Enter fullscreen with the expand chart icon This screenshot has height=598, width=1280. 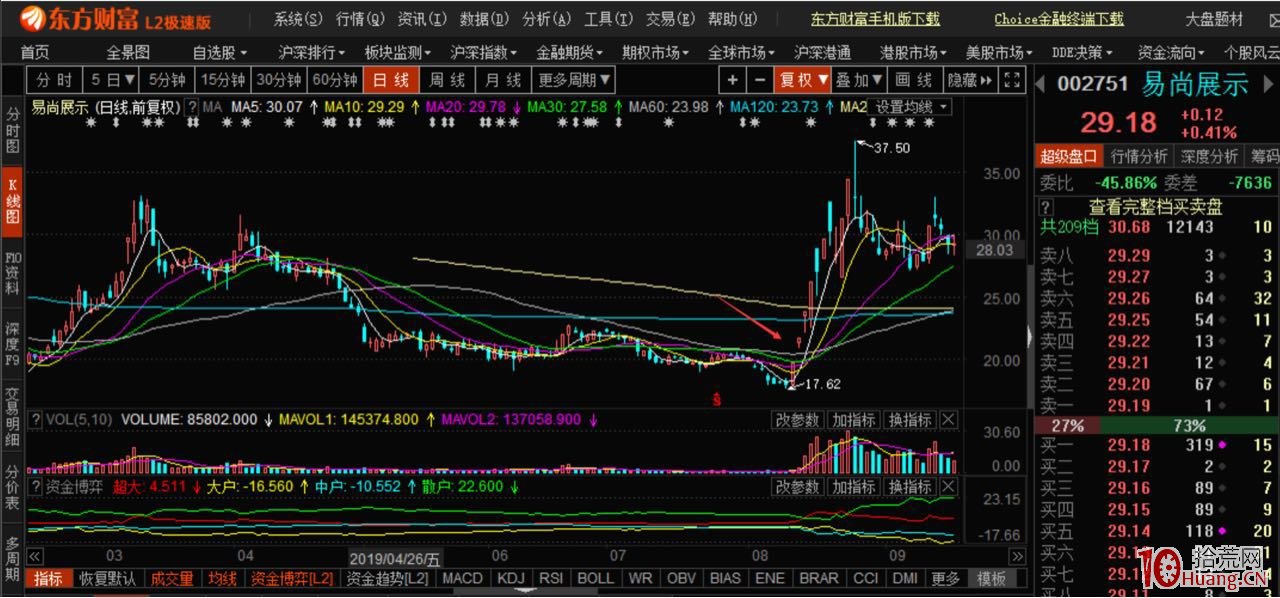pyautogui.click(x=1013, y=80)
